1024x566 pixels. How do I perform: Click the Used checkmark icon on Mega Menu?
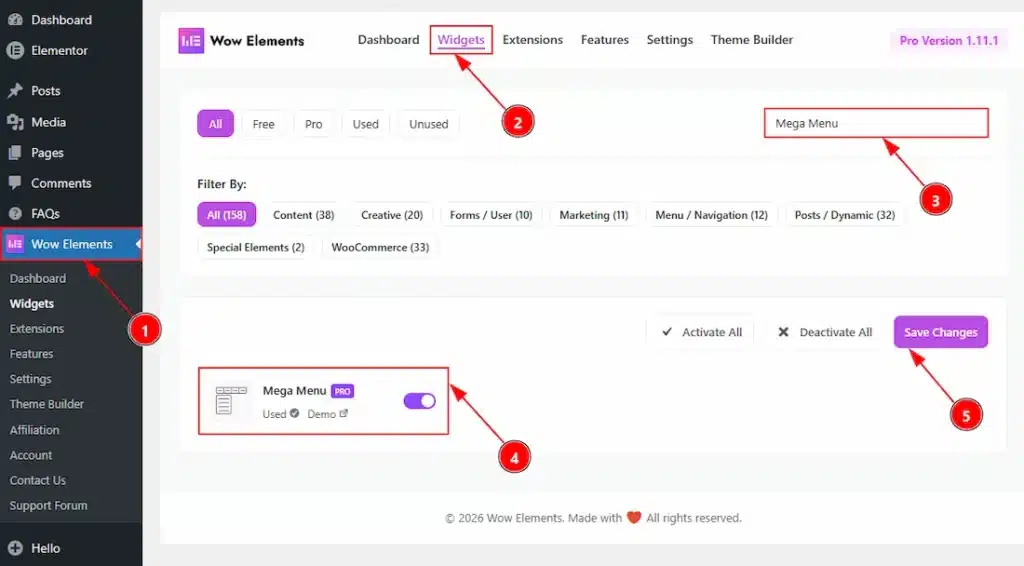(x=295, y=413)
